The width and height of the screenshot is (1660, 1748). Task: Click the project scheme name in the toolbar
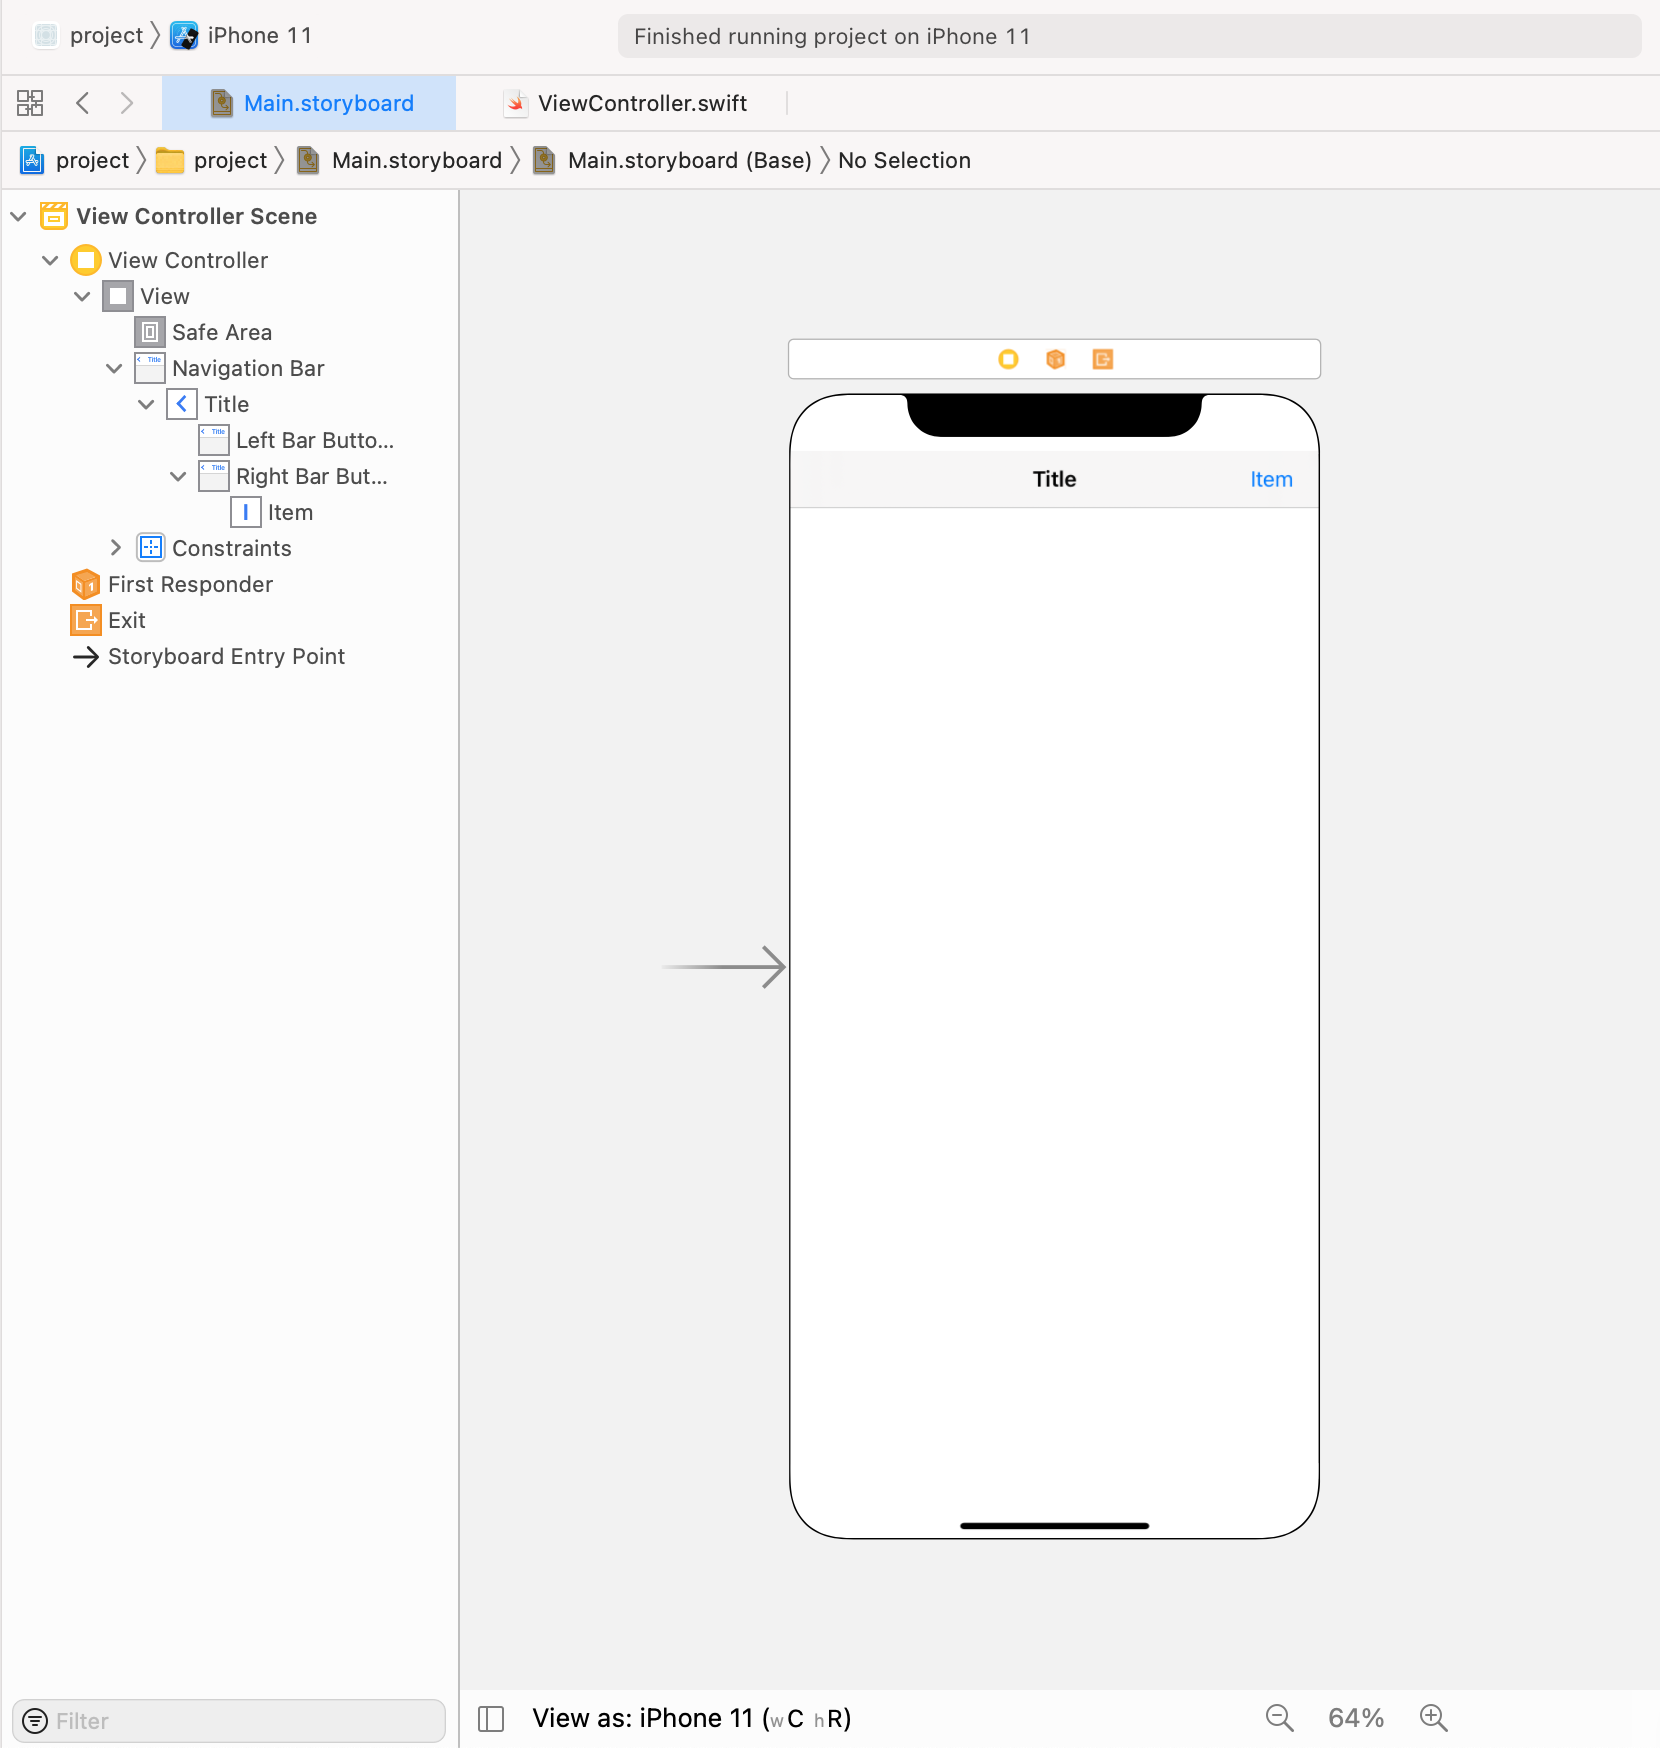pyautogui.click(x=106, y=36)
